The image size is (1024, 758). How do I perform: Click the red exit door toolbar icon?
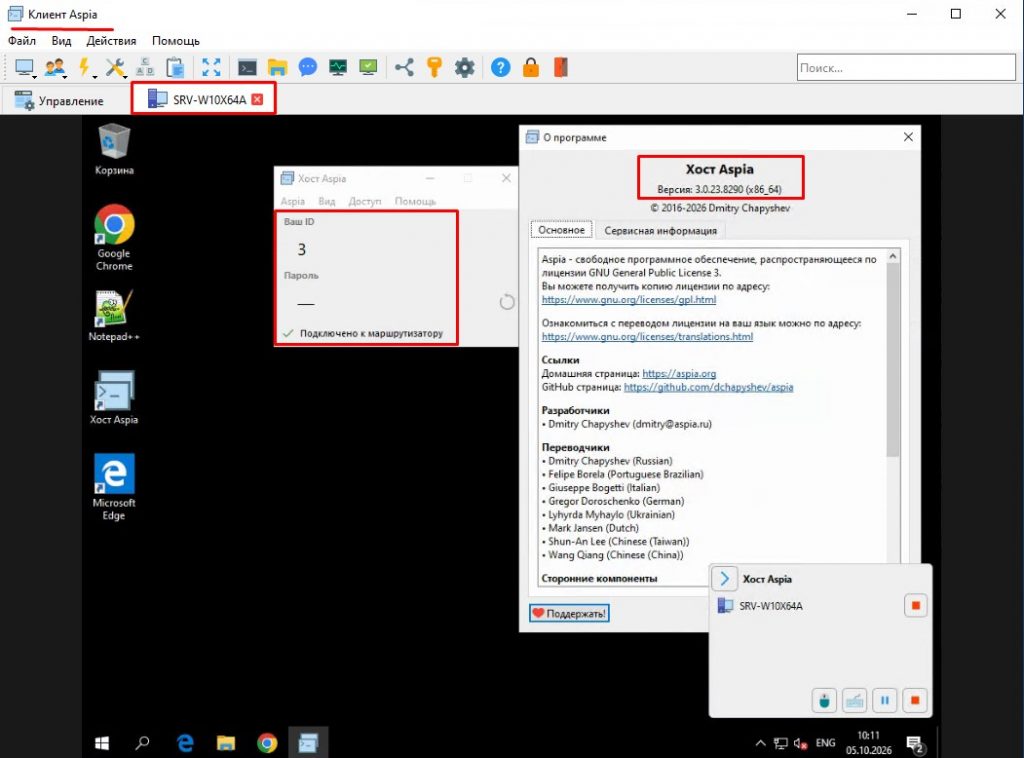tap(561, 67)
